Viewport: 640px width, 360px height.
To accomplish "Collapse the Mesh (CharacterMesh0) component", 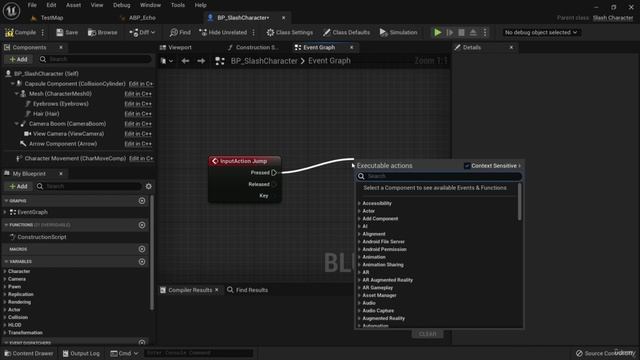I will (x=17, y=94).
